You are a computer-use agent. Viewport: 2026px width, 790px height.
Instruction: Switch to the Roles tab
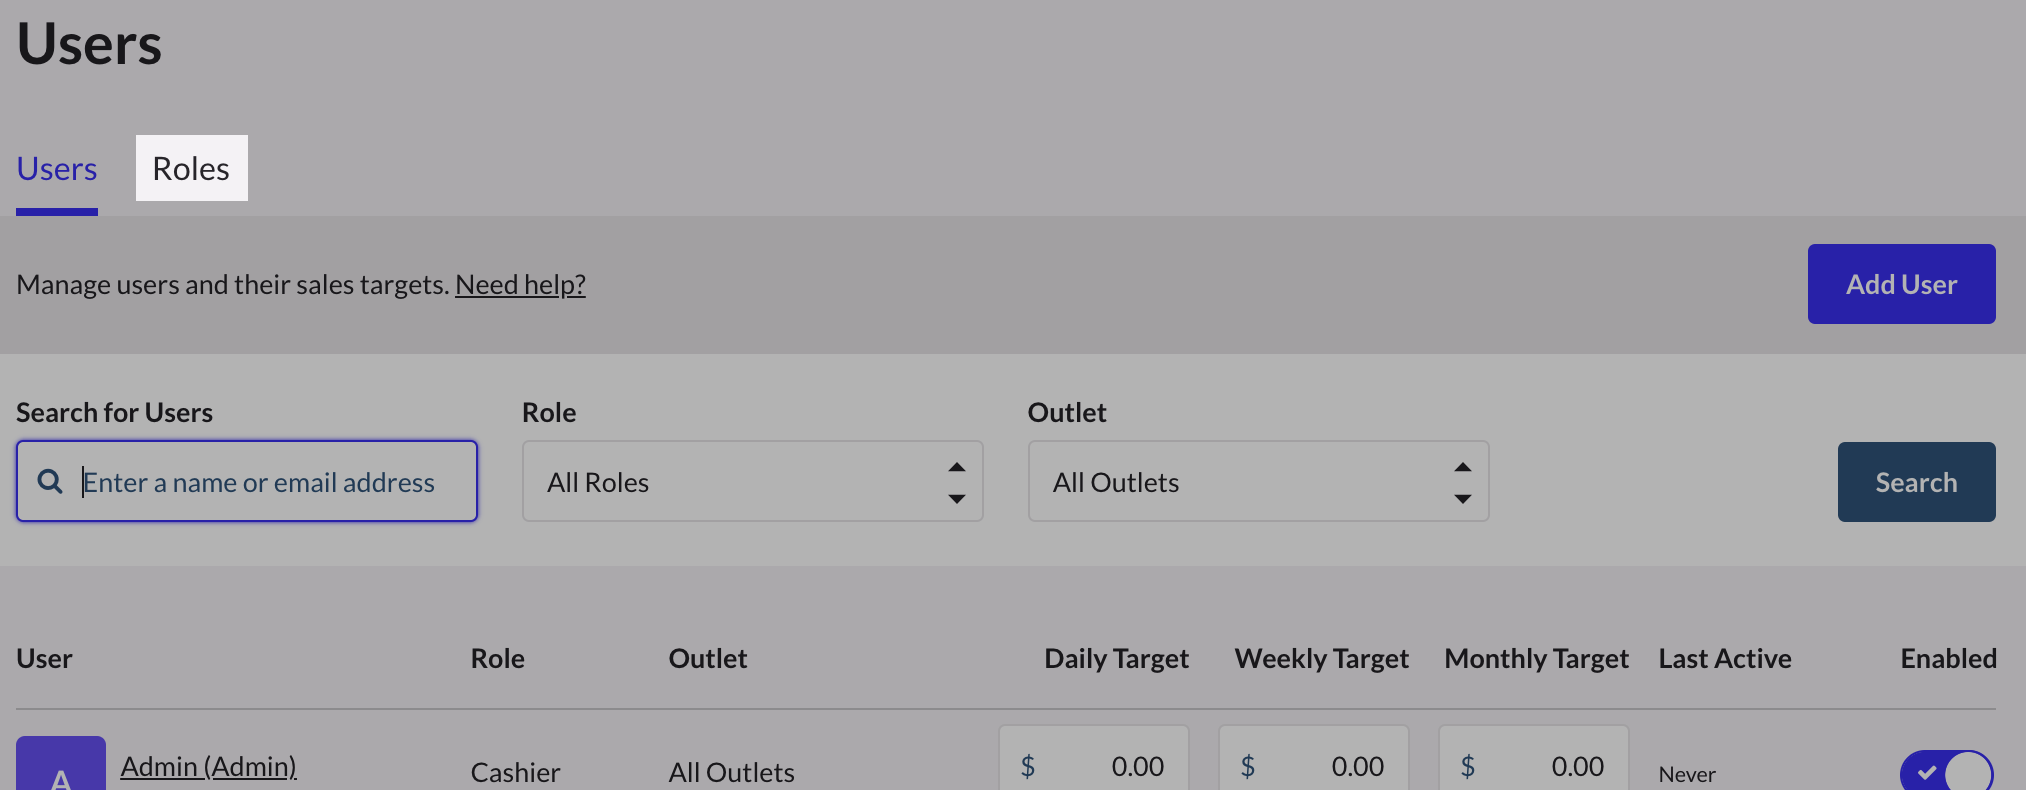[191, 169]
